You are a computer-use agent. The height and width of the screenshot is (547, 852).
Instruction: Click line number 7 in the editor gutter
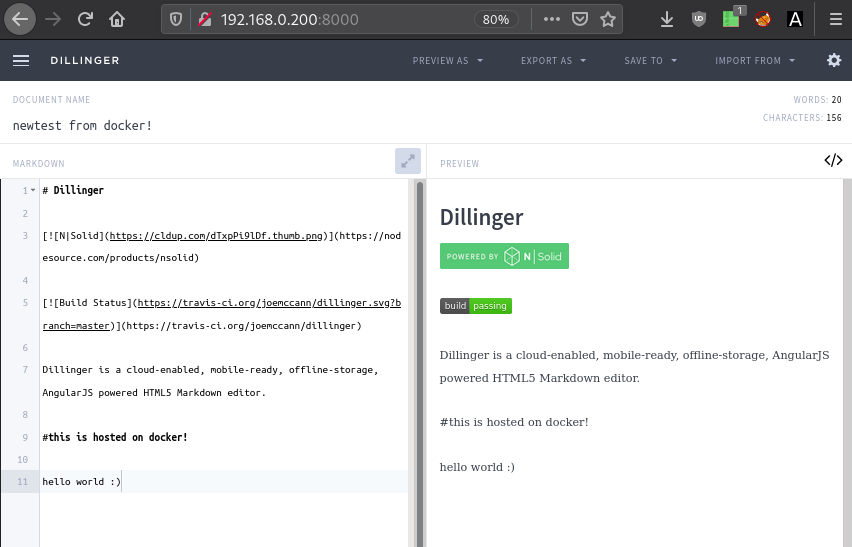click(x=25, y=370)
